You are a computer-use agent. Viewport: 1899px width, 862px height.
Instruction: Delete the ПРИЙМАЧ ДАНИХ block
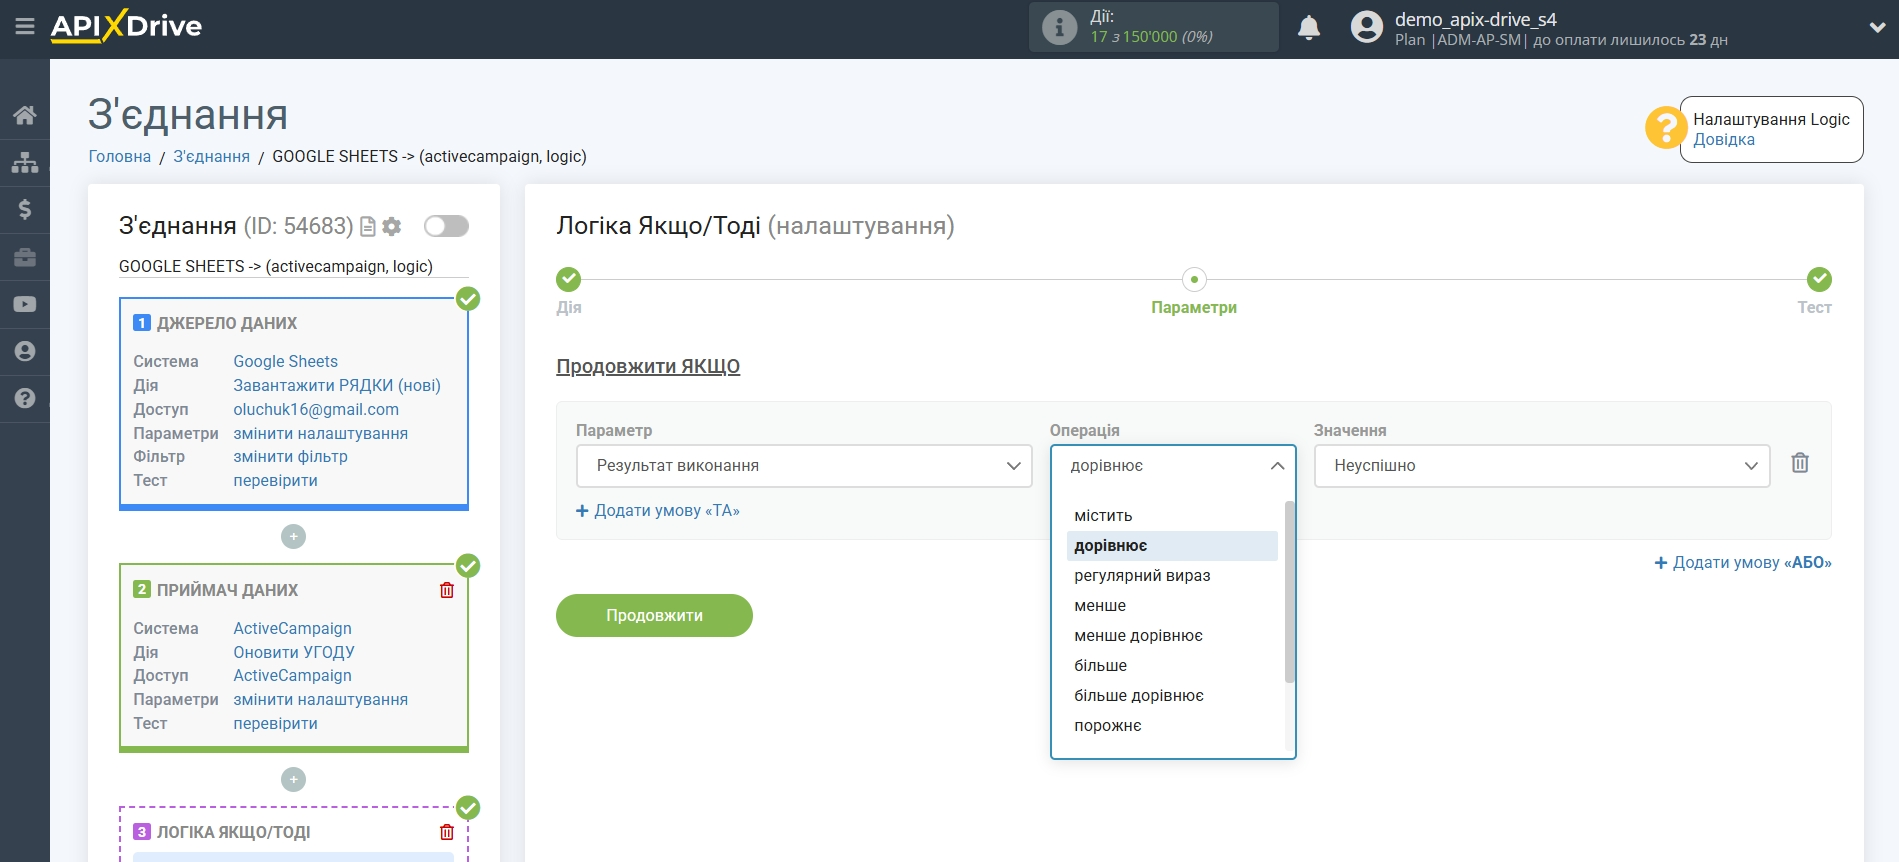(x=447, y=590)
